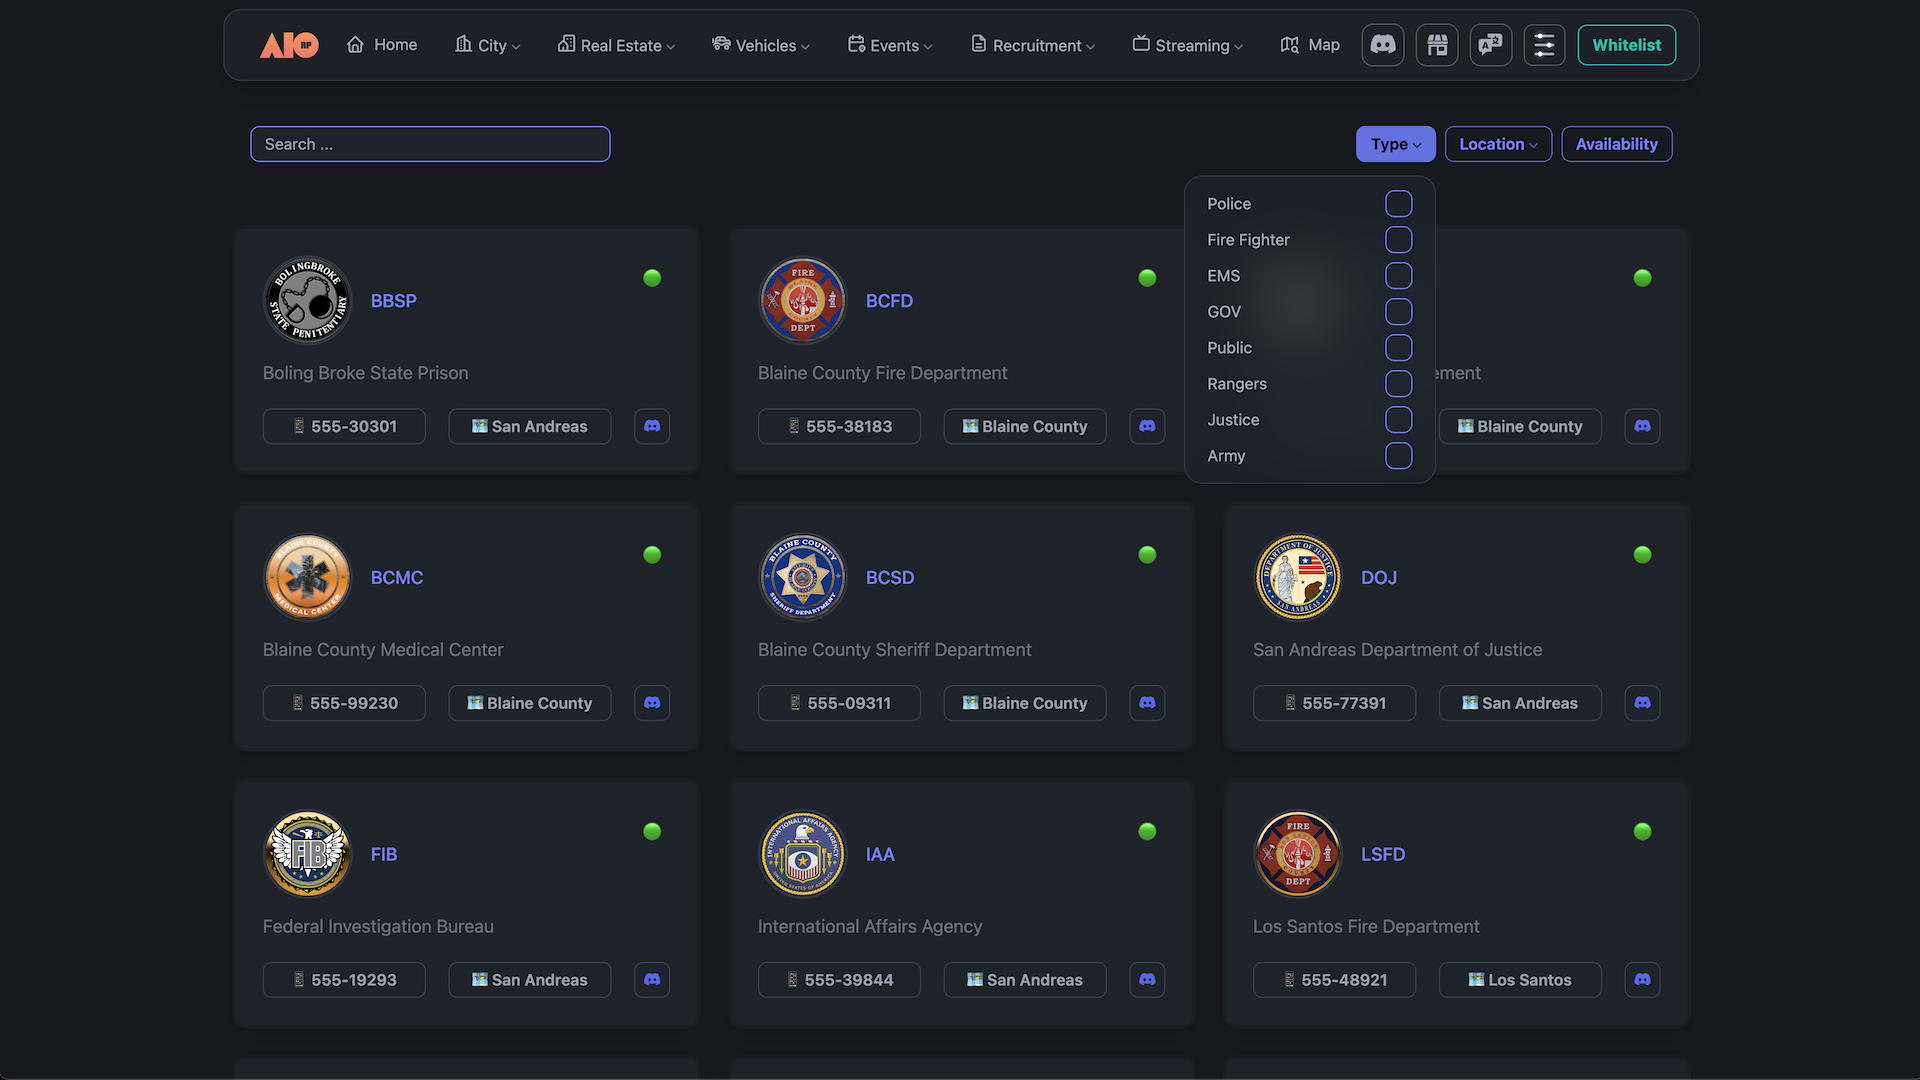Click the DOJ phone number 555-77391
Viewport: 1920px width, 1080px height.
point(1334,703)
